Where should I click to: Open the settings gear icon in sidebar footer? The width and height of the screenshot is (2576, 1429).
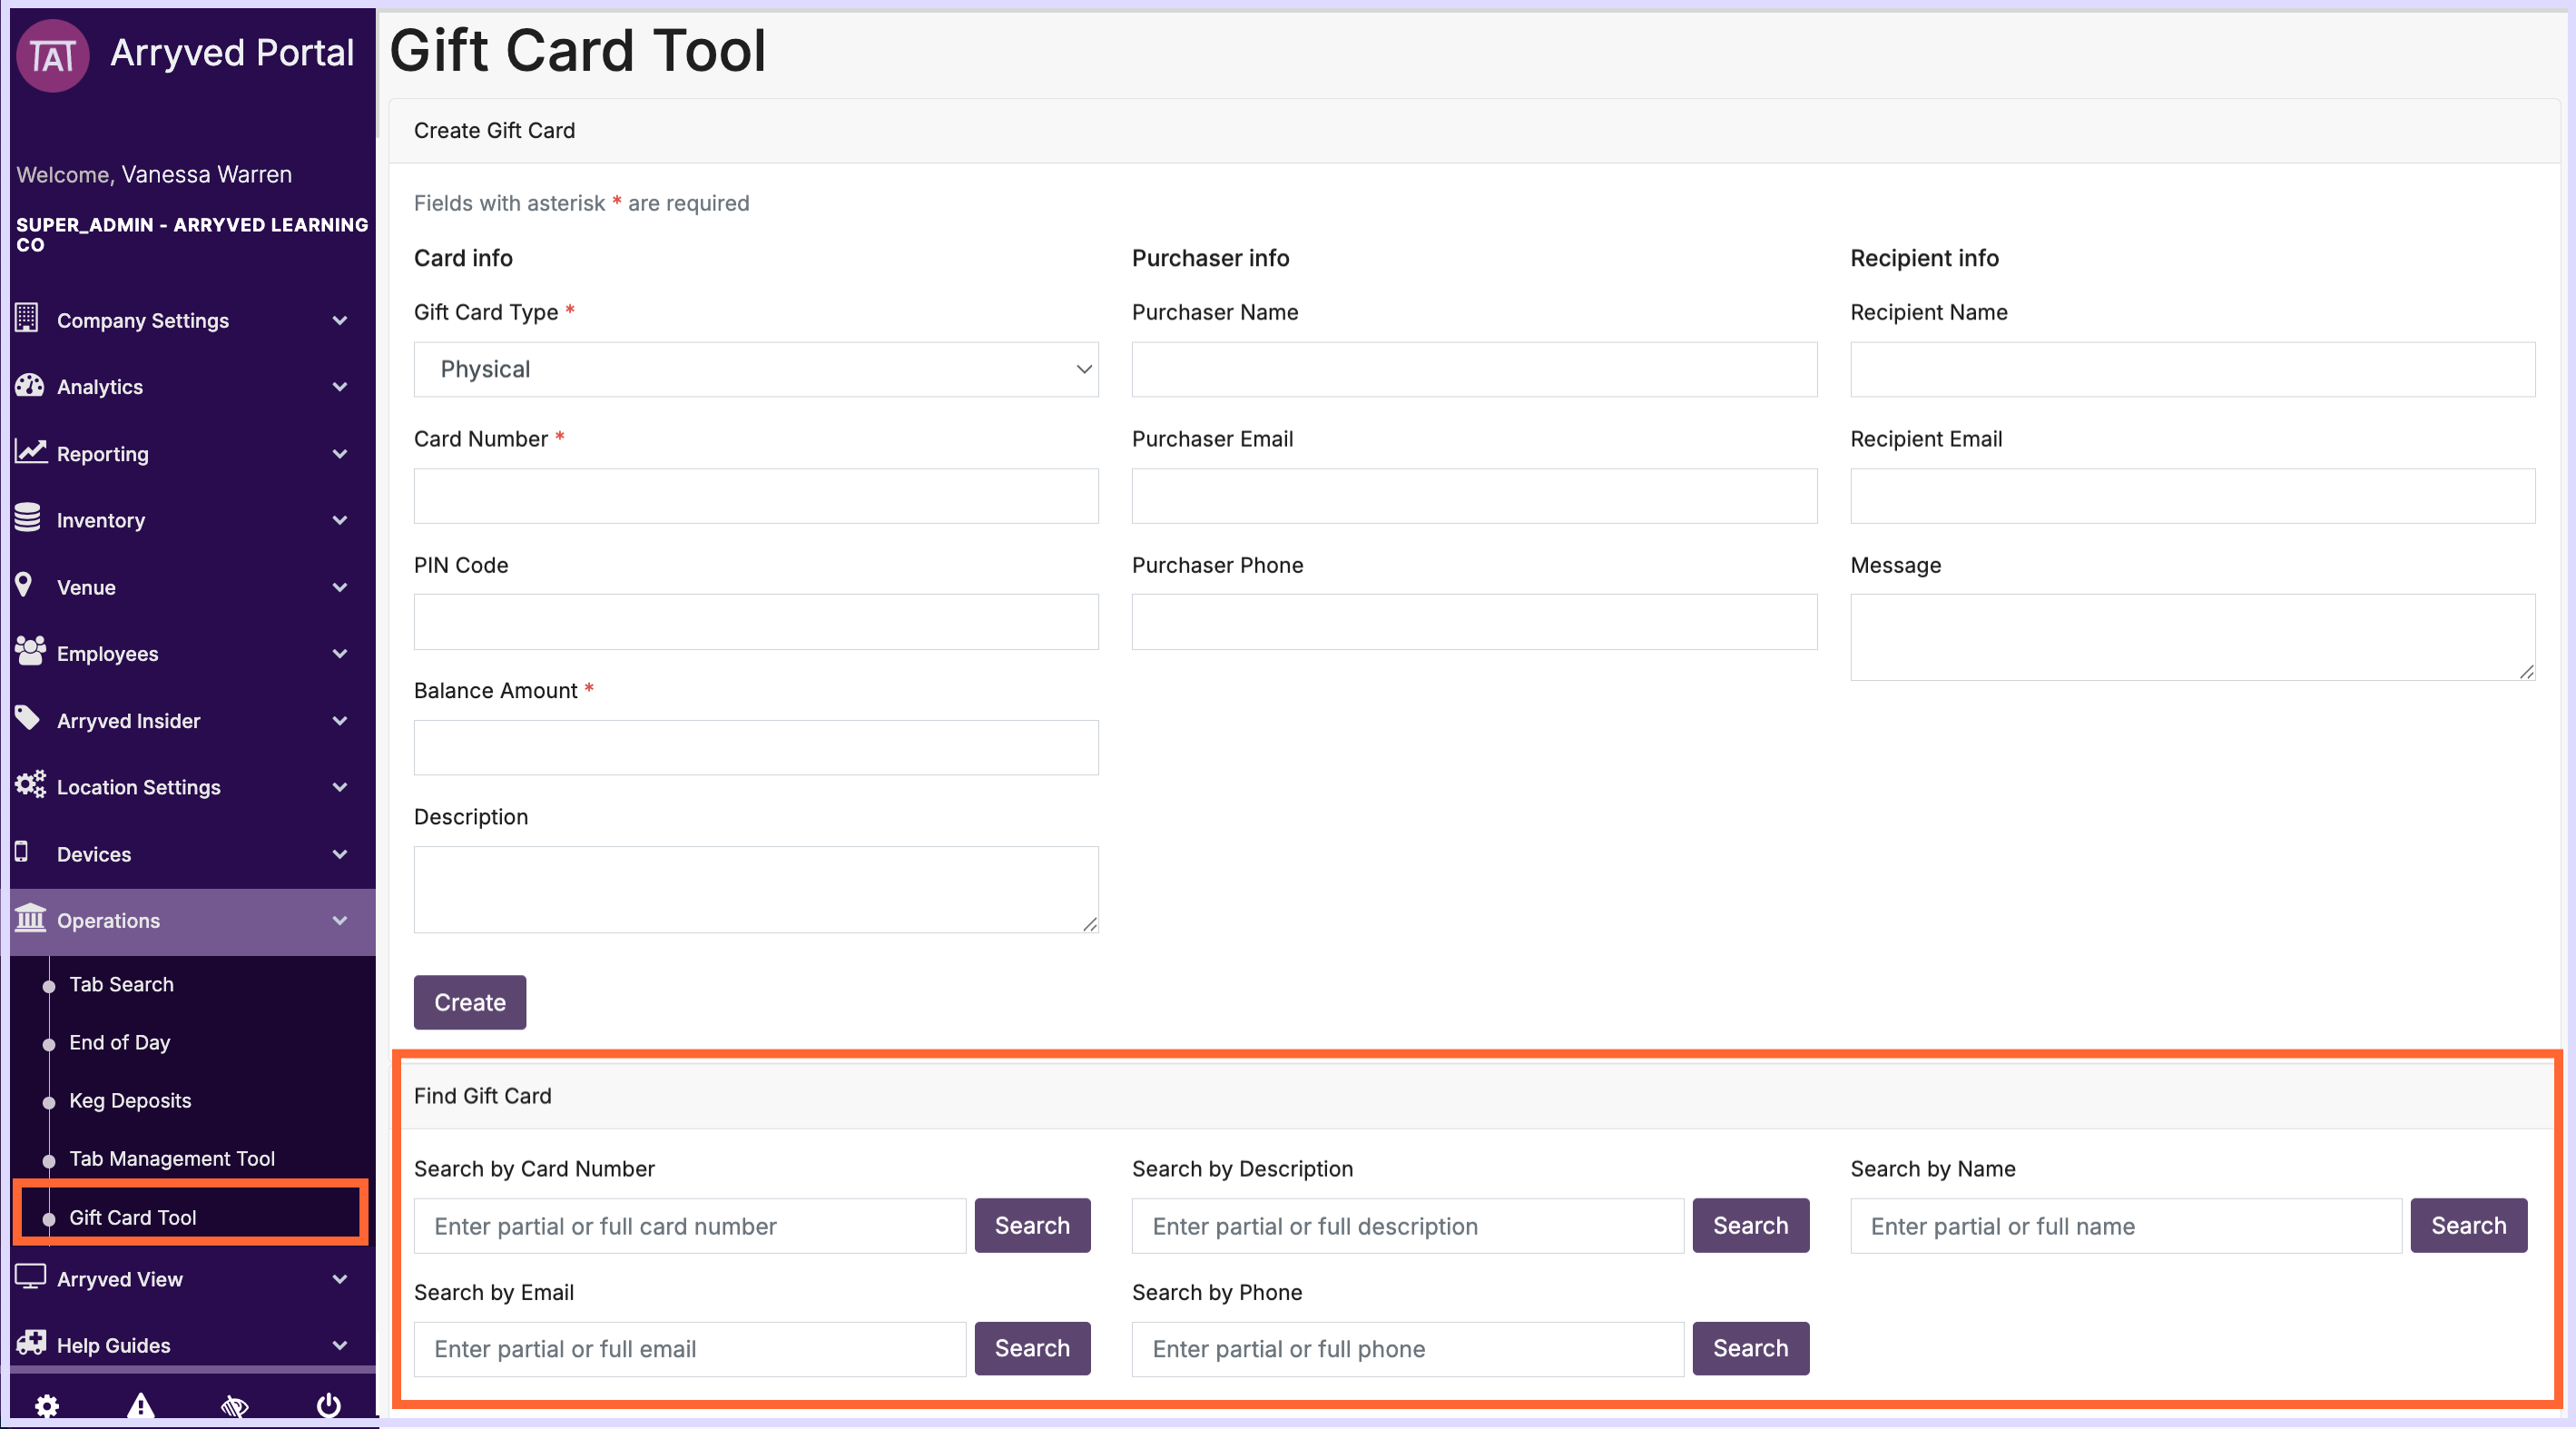[47, 1405]
